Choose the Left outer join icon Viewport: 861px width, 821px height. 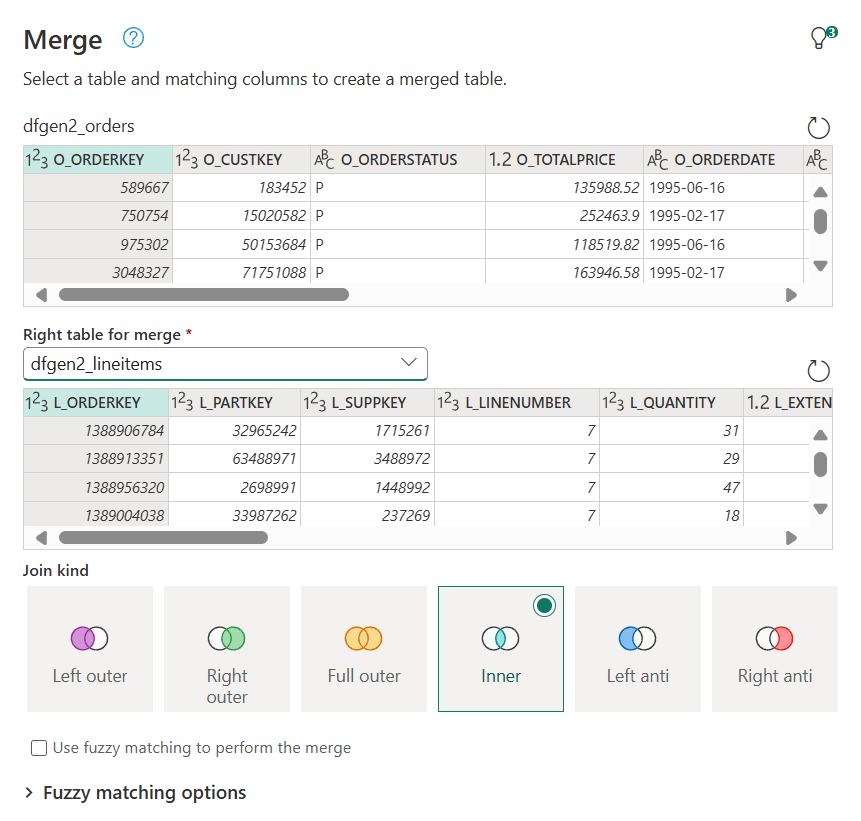(90, 638)
